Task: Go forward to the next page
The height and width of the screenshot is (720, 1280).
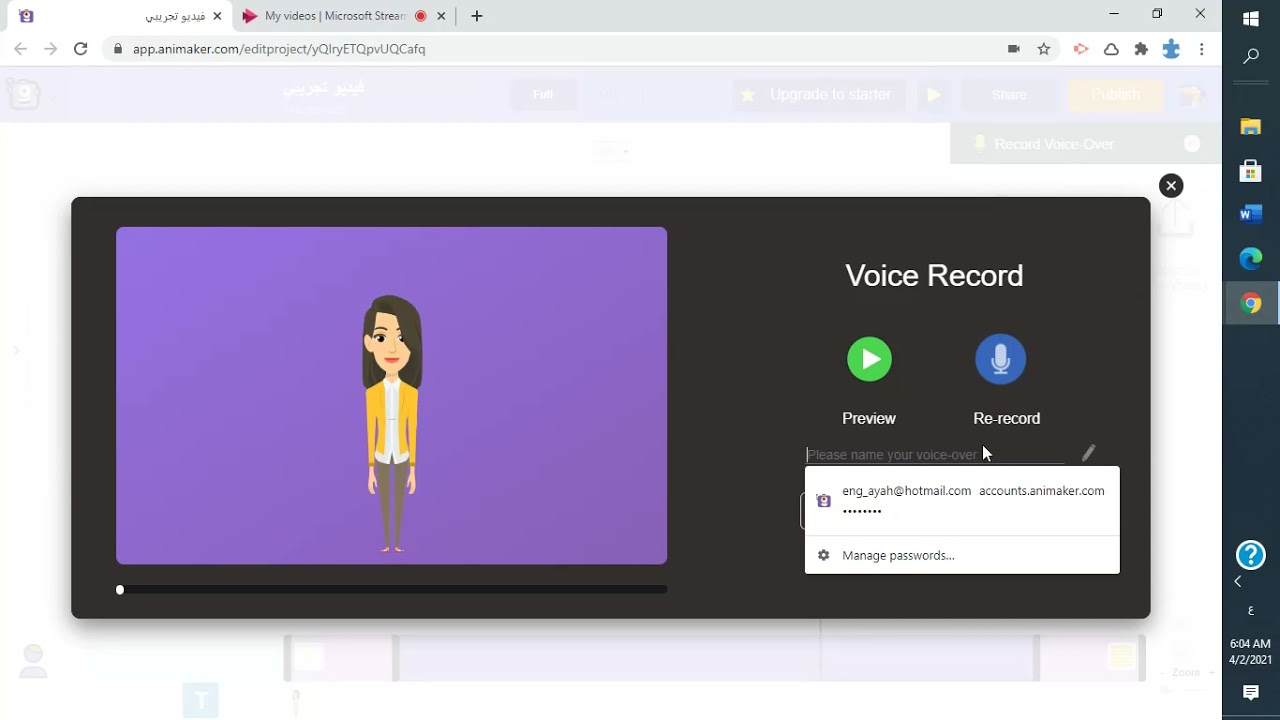Action: [x=51, y=49]
